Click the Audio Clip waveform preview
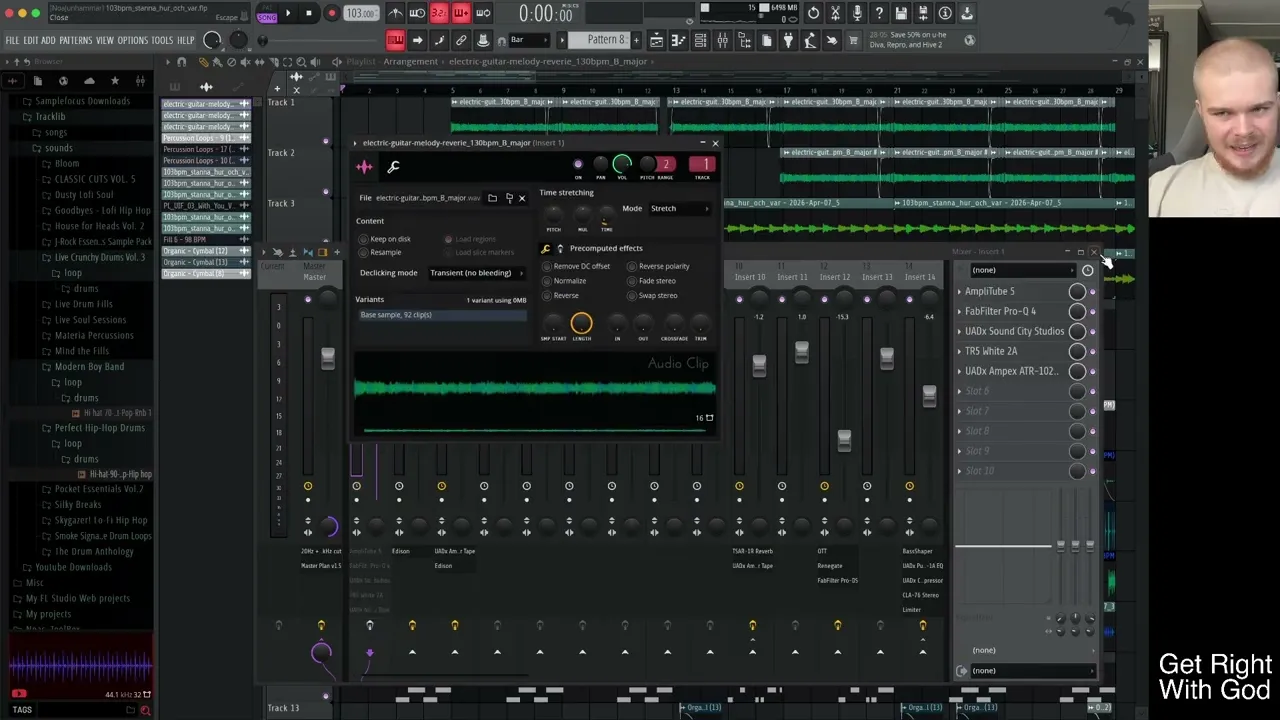 (x=534, y=389)
